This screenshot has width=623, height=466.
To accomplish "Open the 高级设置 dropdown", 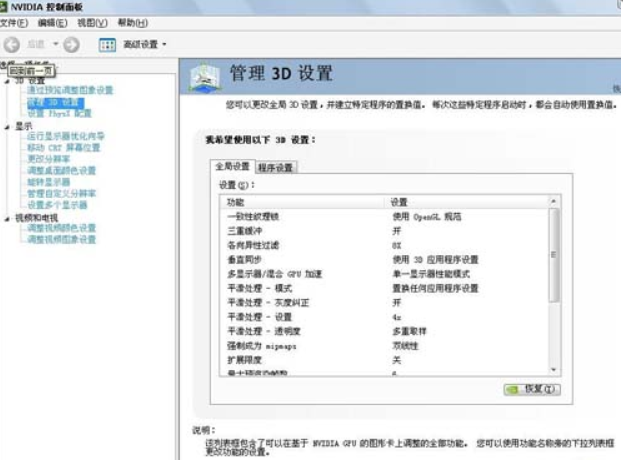I will [x=145, y=44].
